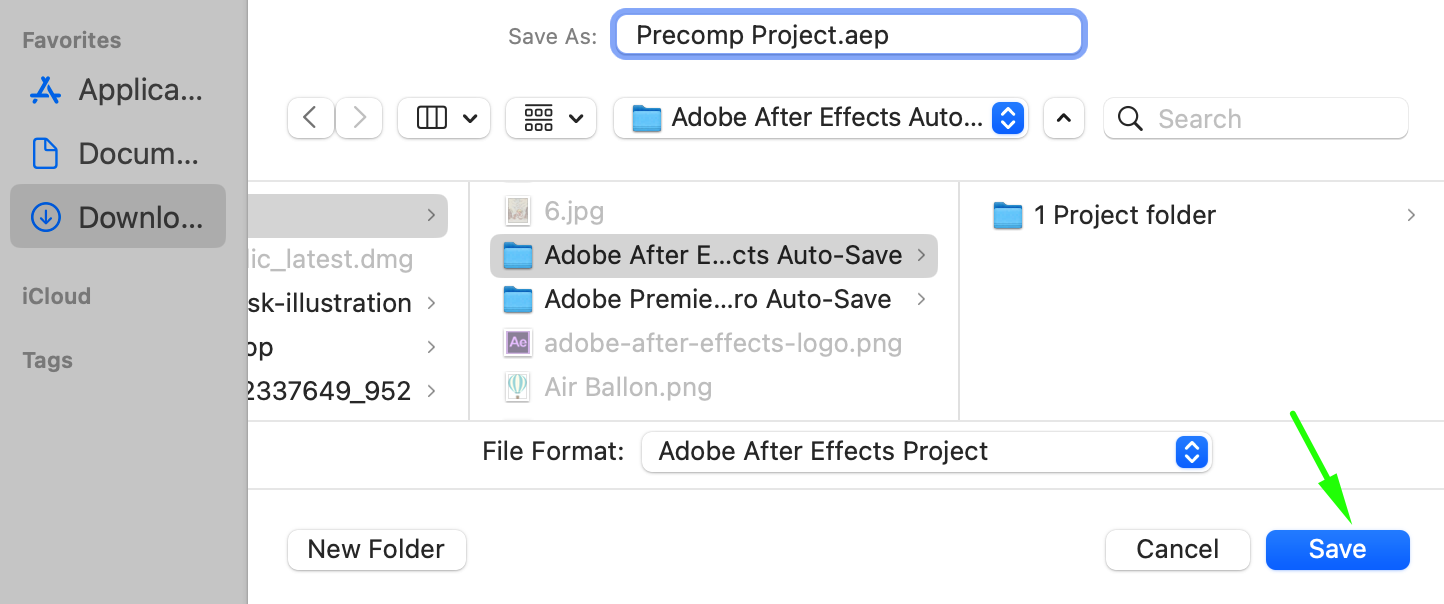The height and width of the screenshot is (604, 1444).
Task: Click the New Folder button
Action: click(x=376, y=549)
